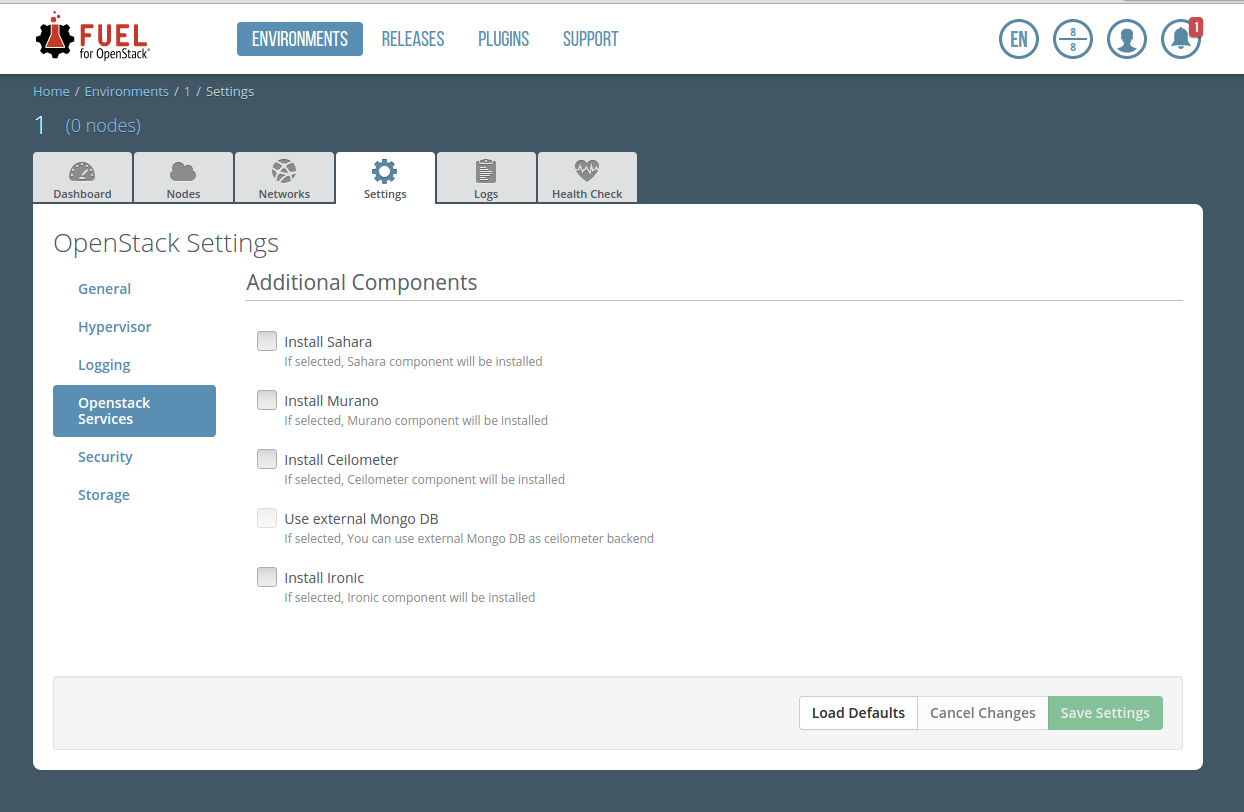Viewport: 1244px width, 812px height.
Task: Select Hypervisor in settings sidebar
Action: (115, 327)
